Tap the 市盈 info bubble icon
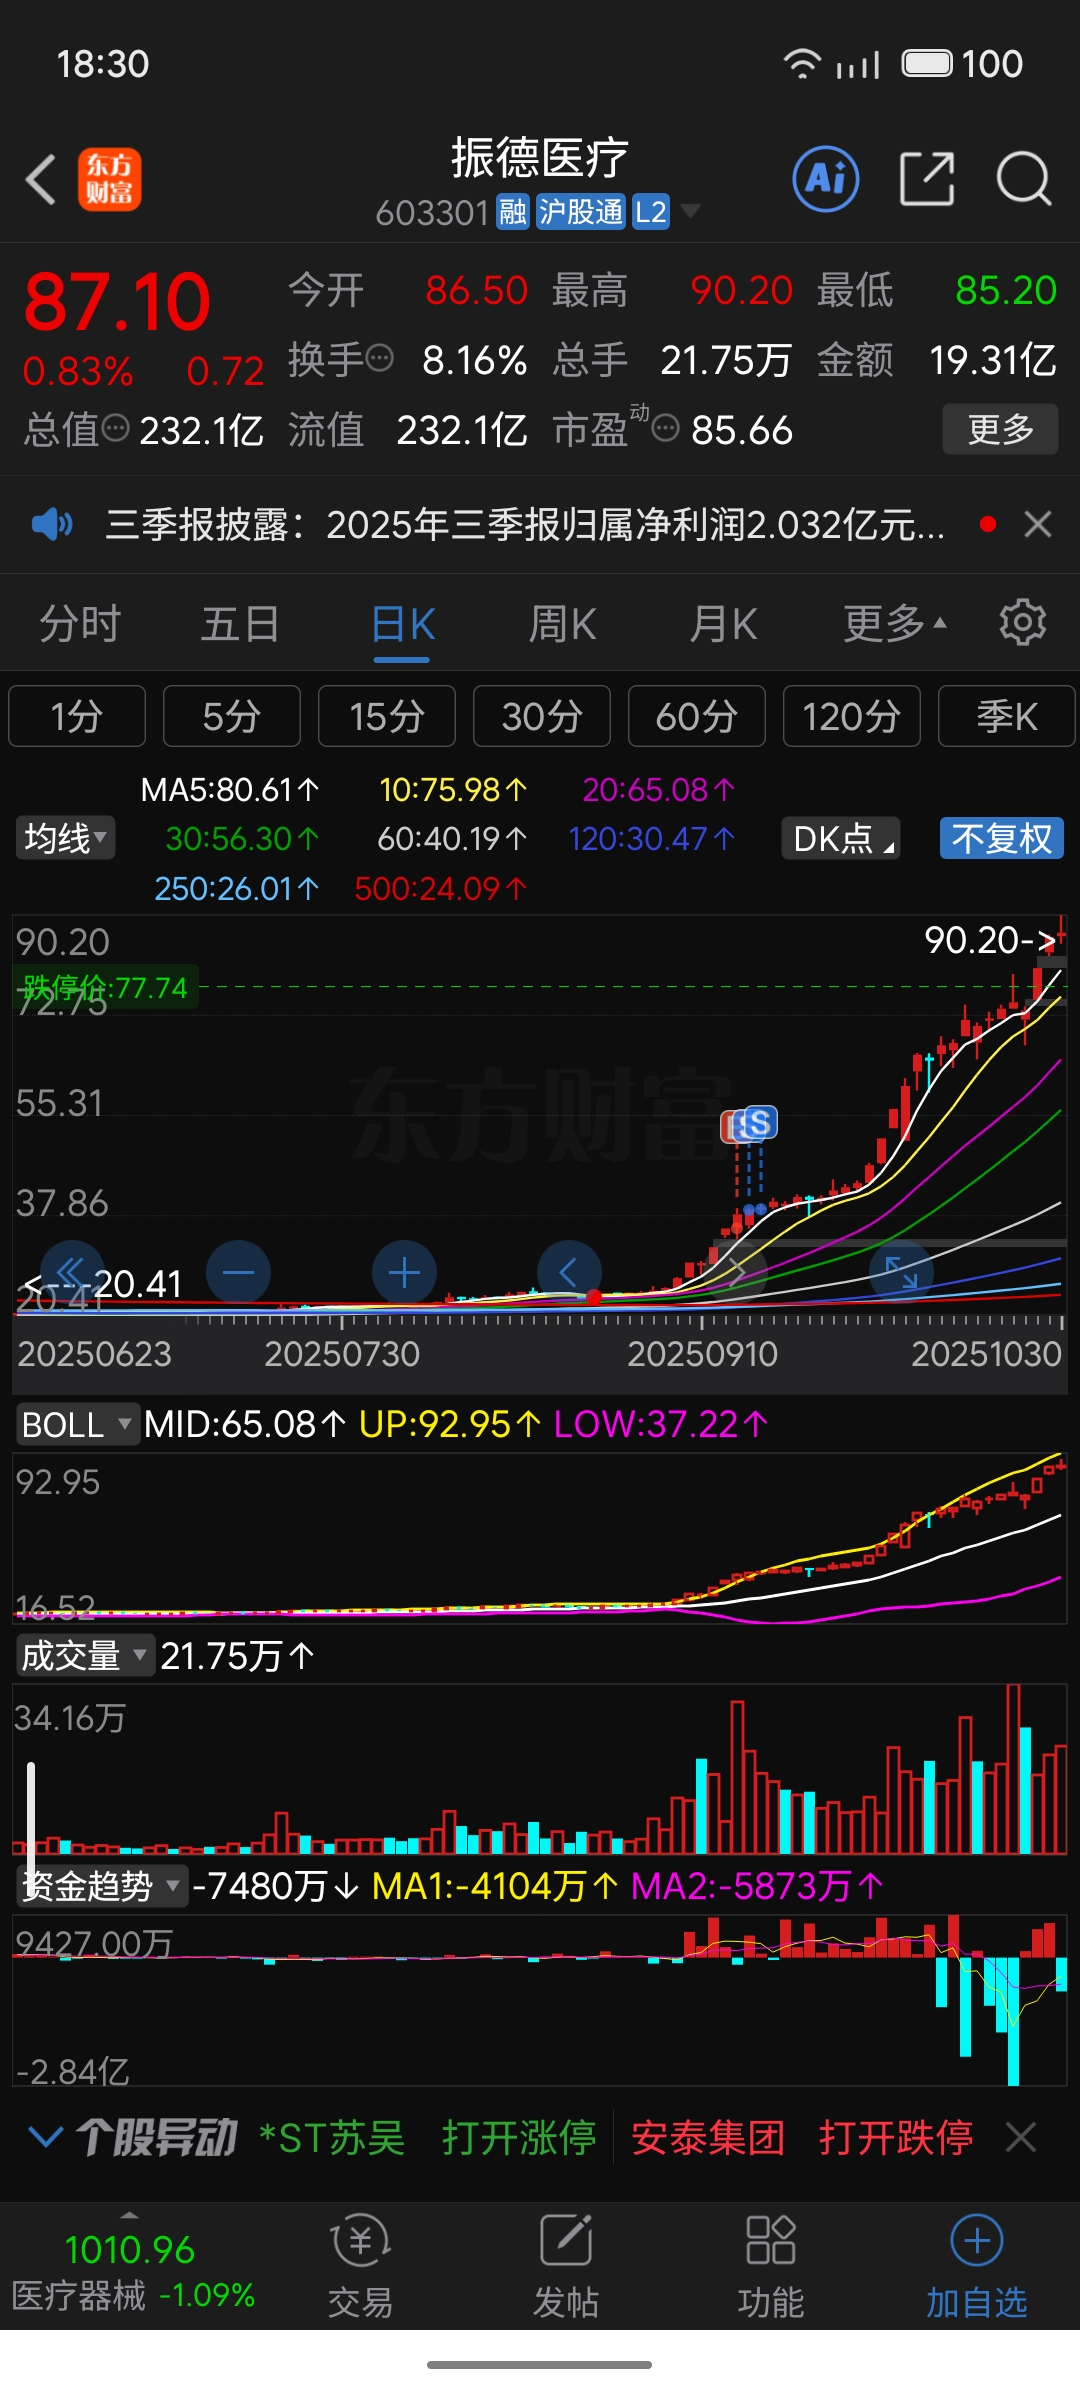Image resolution: width=1080 pixels, height=2400 pixels. click(666, 429)
